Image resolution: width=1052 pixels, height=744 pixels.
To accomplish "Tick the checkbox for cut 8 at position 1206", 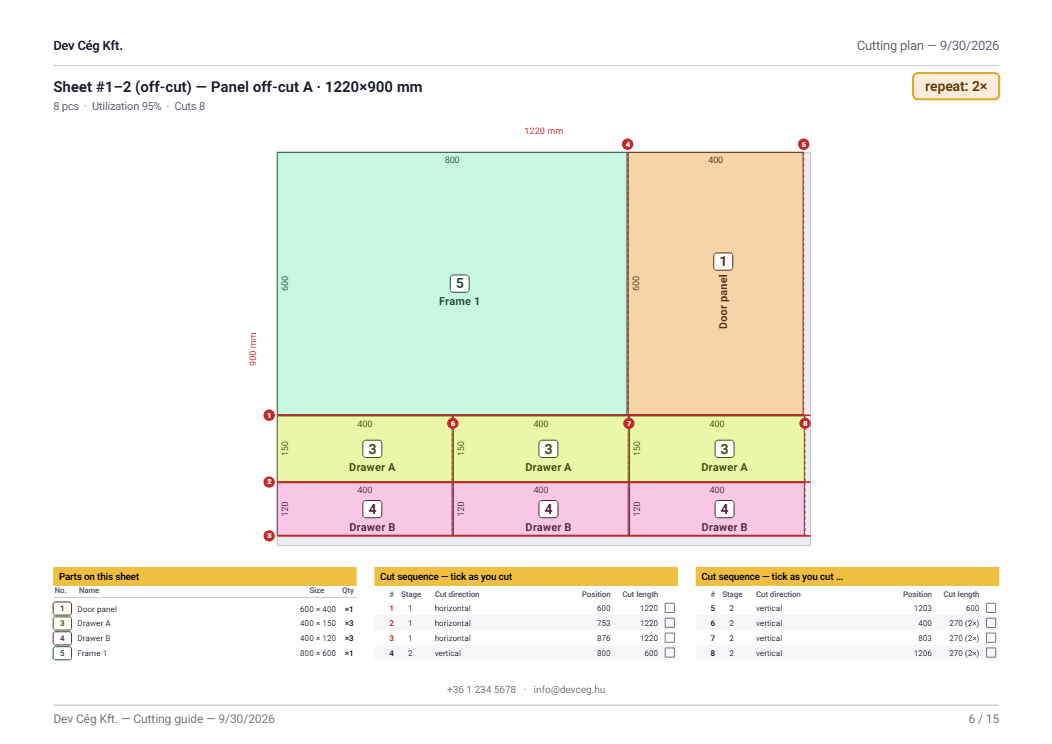I will pos(991,653).
